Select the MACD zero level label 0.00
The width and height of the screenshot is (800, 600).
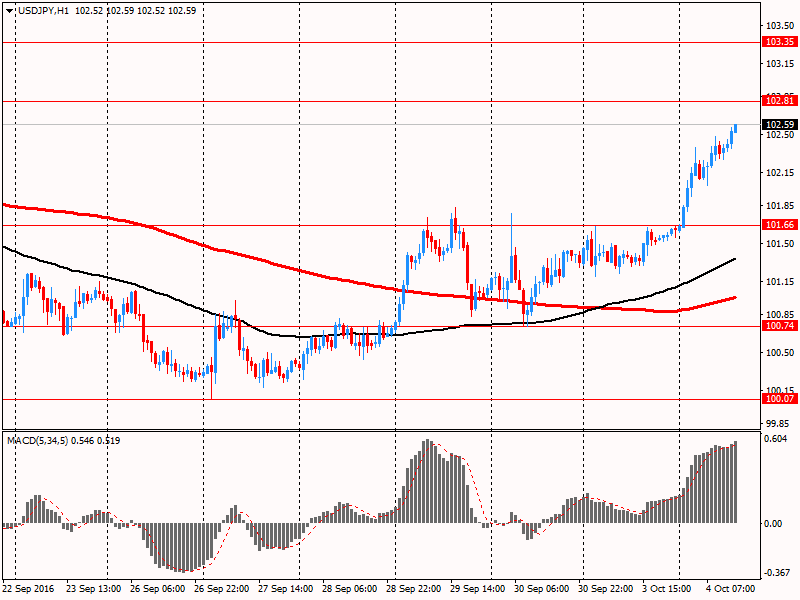pos(773,523)
